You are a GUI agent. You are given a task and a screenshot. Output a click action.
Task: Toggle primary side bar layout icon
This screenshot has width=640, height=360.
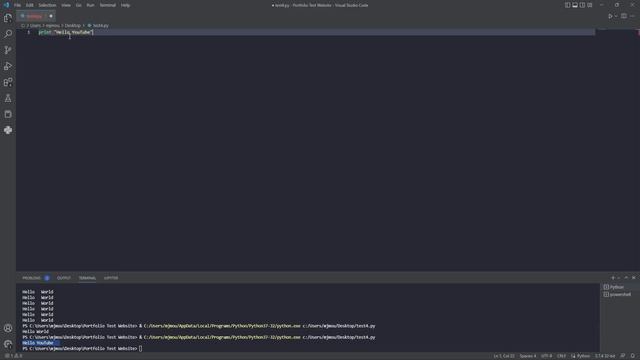click(x=567, y=5)
